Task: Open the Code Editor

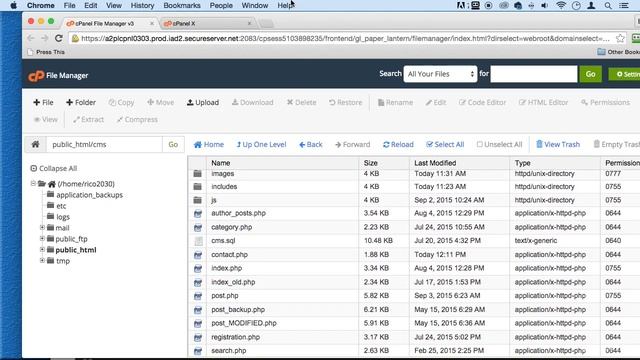Action: 482,102
